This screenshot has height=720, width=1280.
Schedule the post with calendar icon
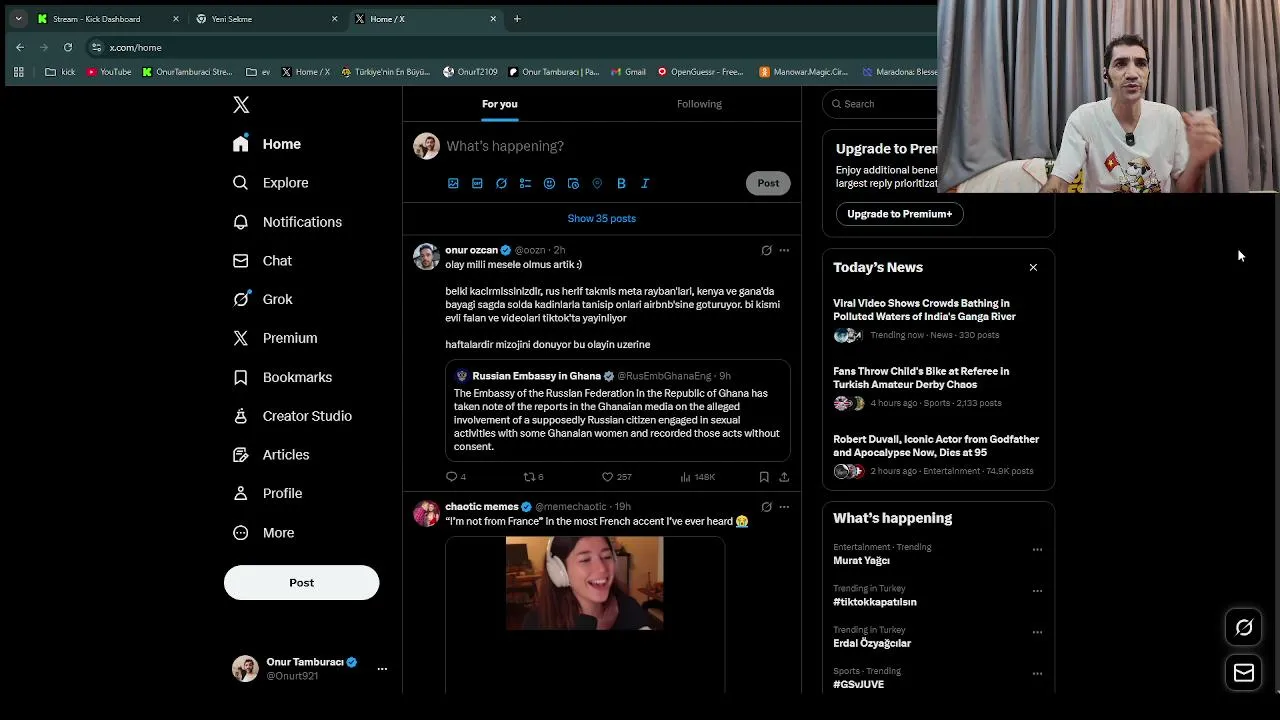point(573,183)
